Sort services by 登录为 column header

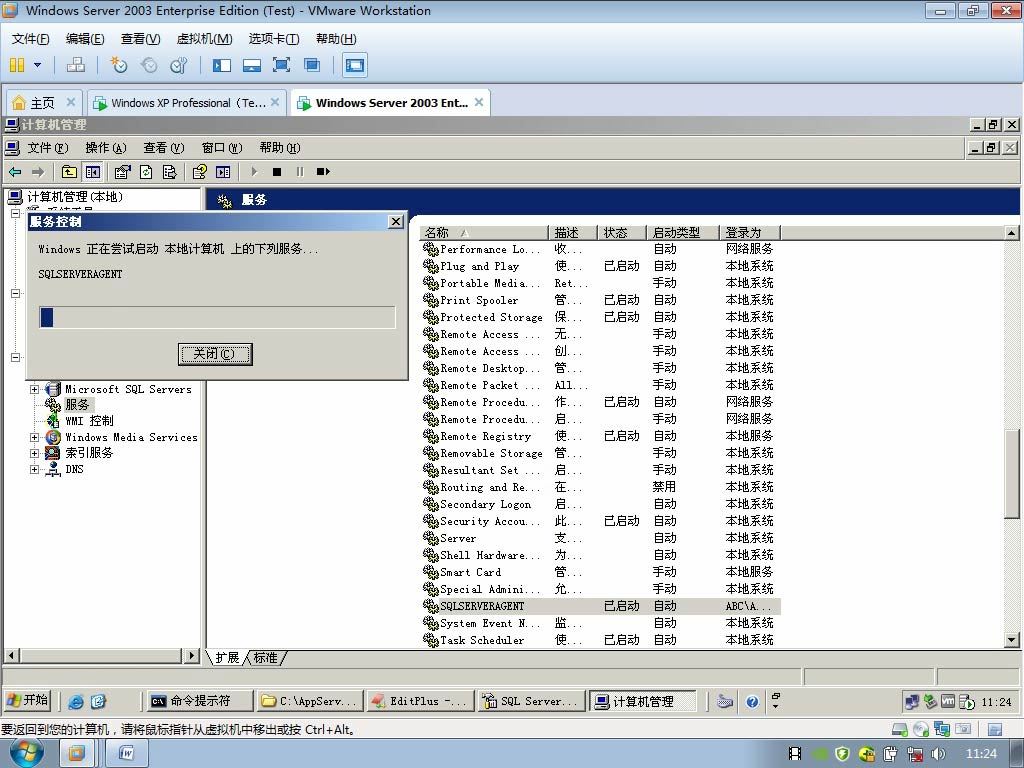(750, 232)
